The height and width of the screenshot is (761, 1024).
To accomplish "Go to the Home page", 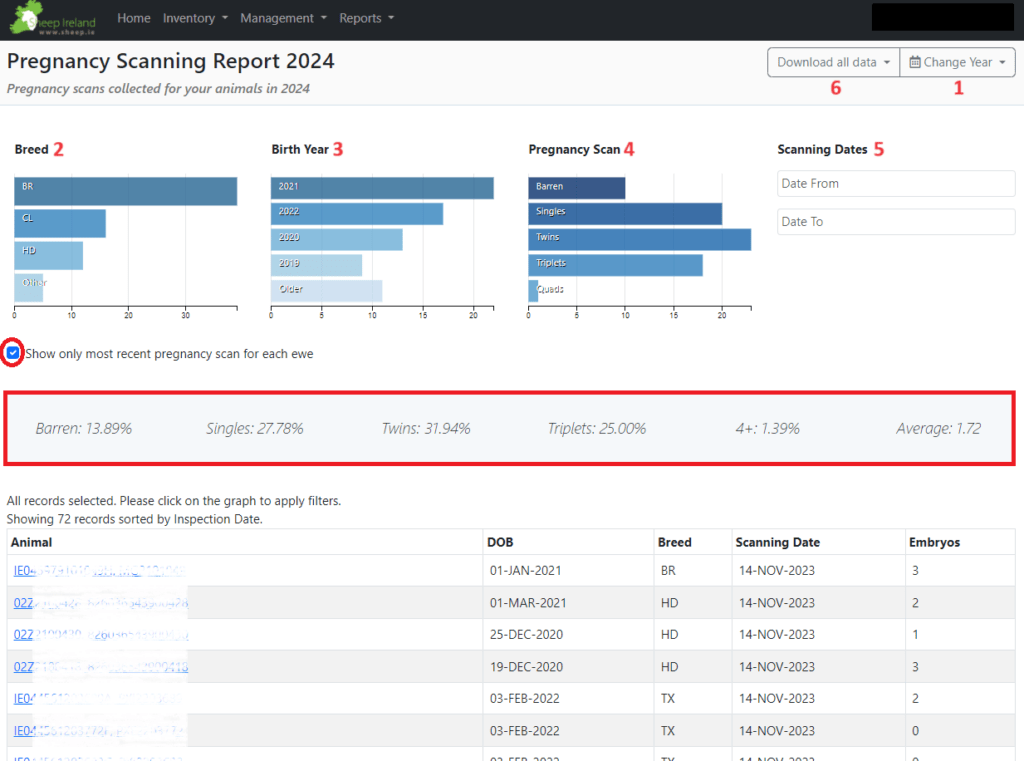I will [x=134, y=18].
